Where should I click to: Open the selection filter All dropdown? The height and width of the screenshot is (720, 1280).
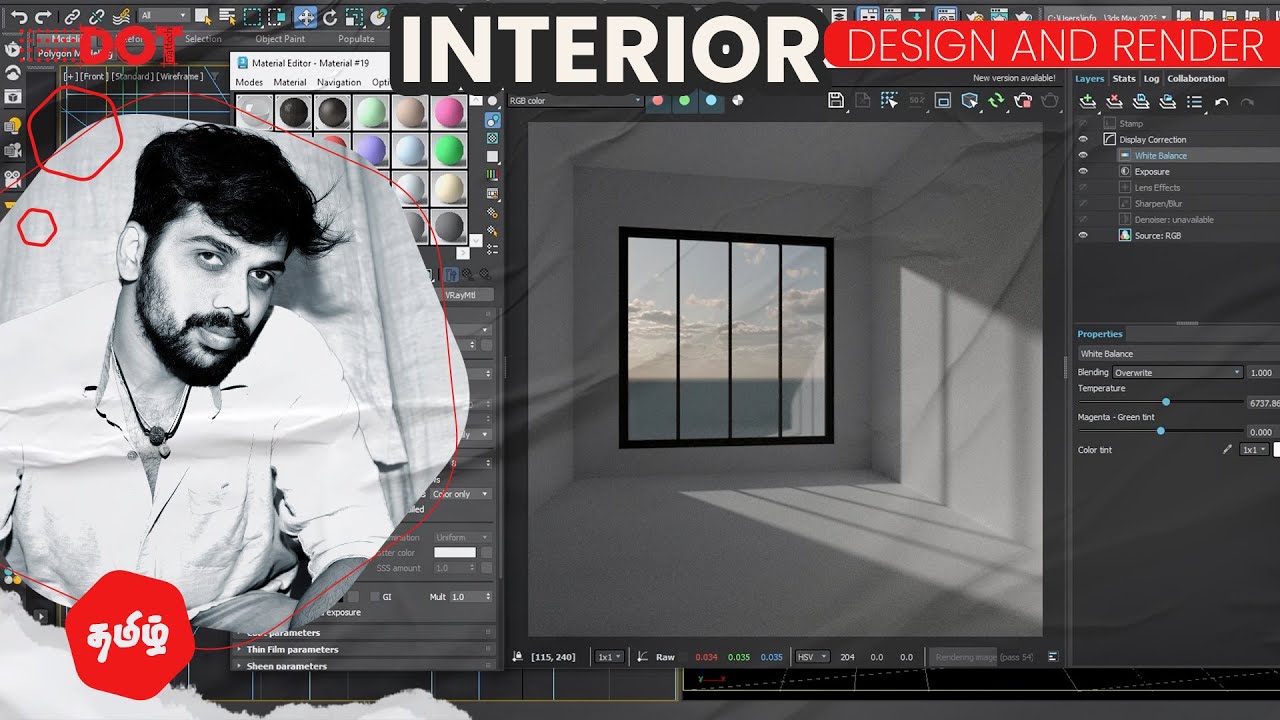pyautogui.click(x=164, y=16)
